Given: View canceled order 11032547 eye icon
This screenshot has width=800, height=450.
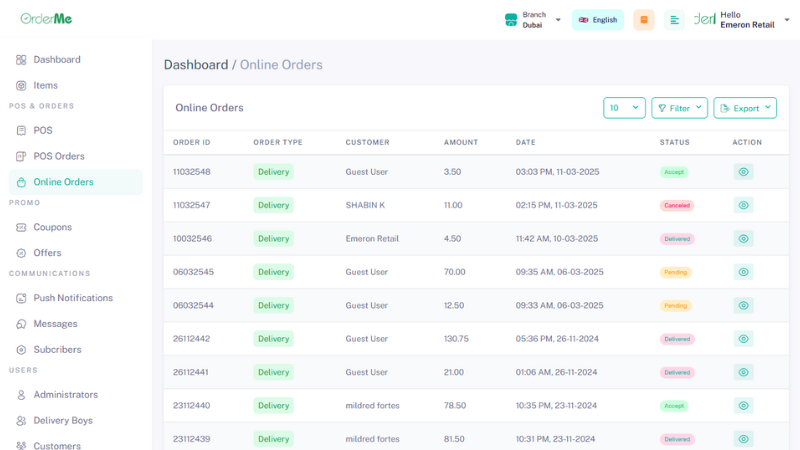Looking at the screenshot, I should [743, 205].
